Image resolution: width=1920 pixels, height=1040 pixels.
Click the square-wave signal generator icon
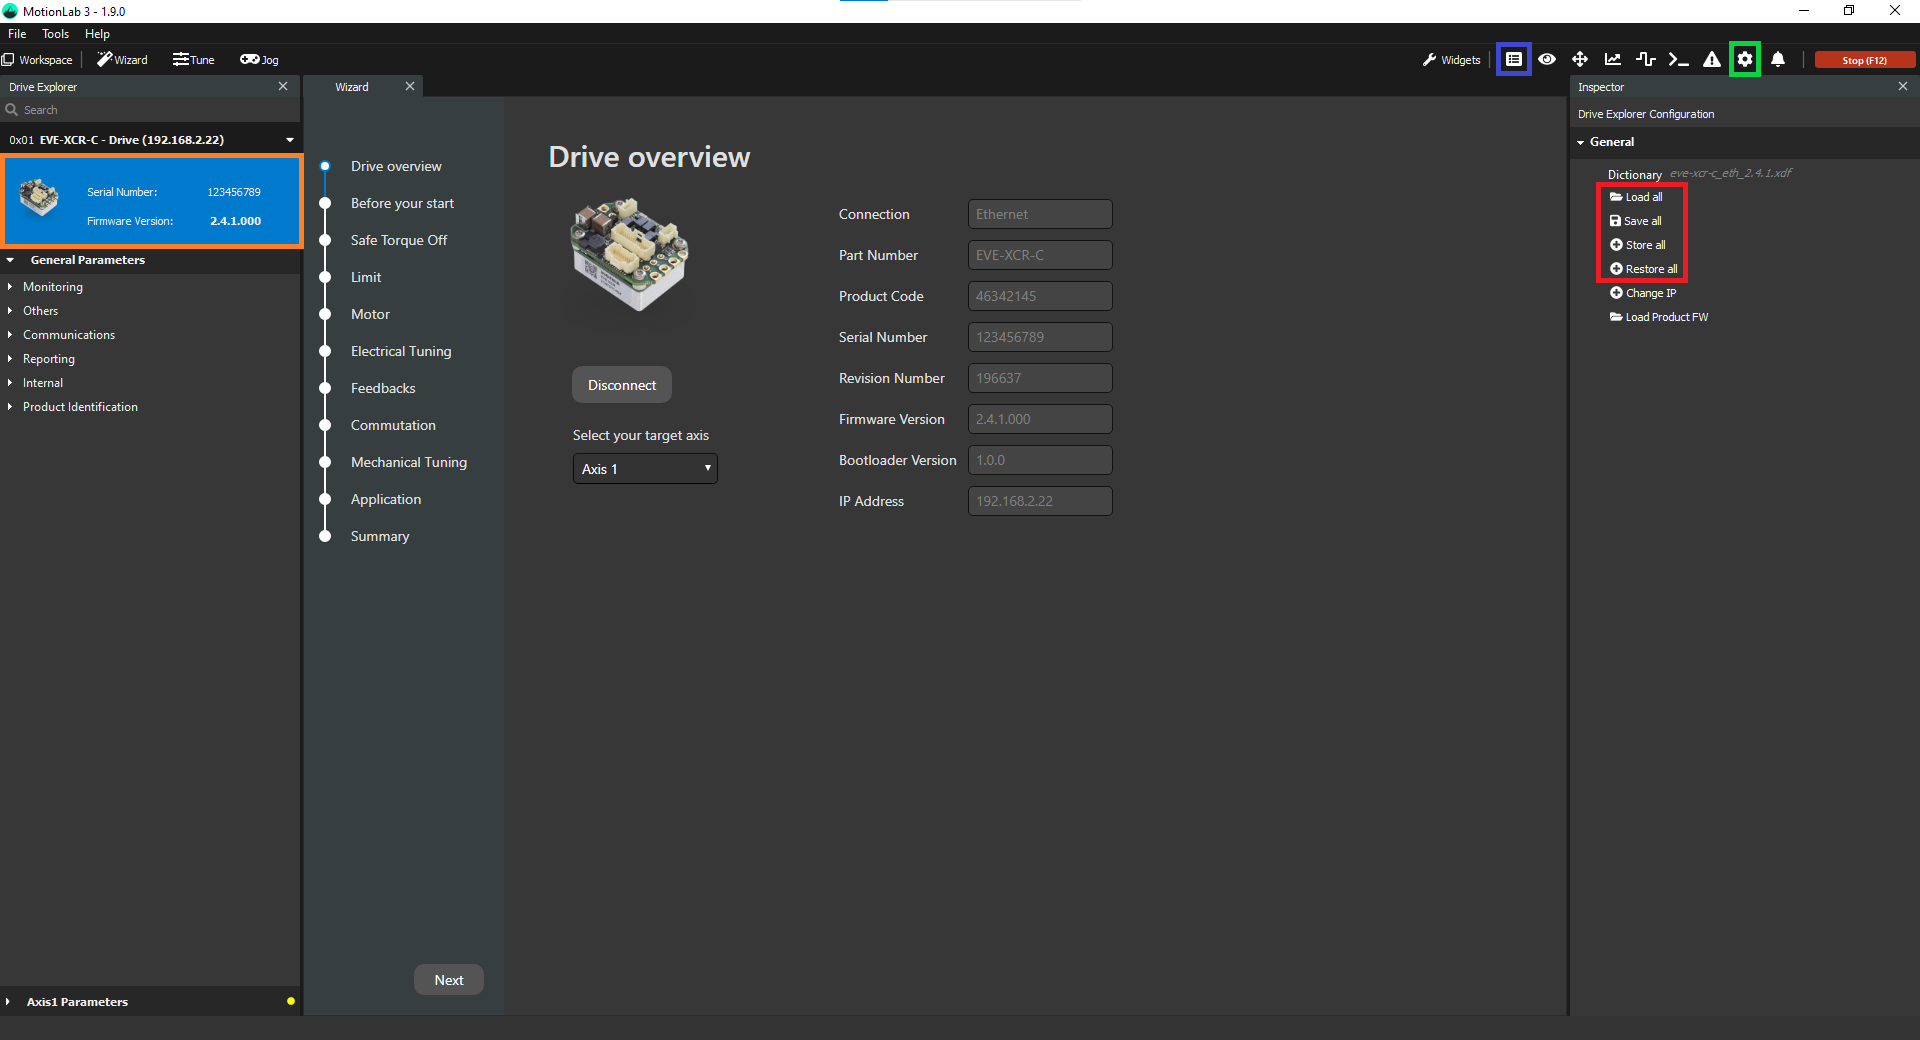(1646, 60)
